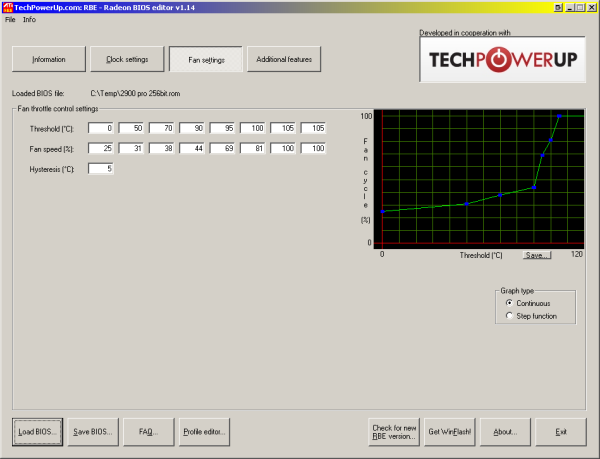The width and height of the screenshot is (600, 459).
Task: Click Threshold field showing 90
Action: 192,128
